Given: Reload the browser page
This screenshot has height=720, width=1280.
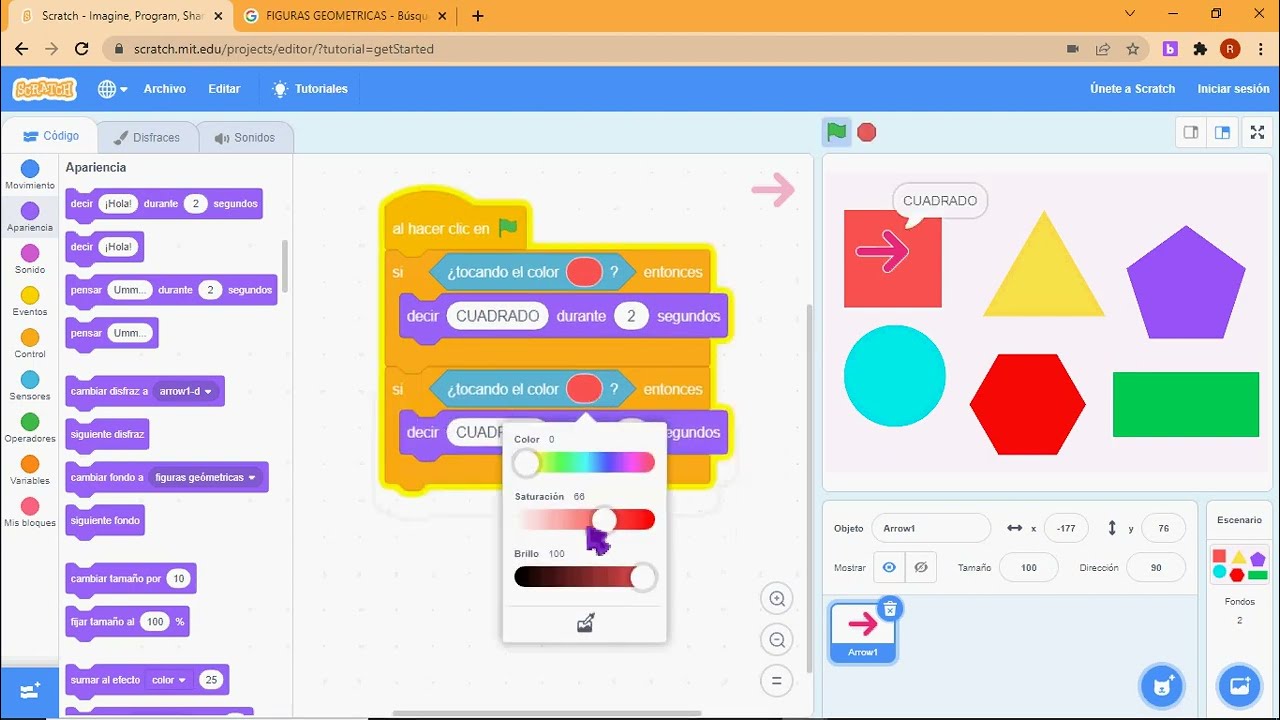Looking at the screenshot, I should [x=82, y=49].
